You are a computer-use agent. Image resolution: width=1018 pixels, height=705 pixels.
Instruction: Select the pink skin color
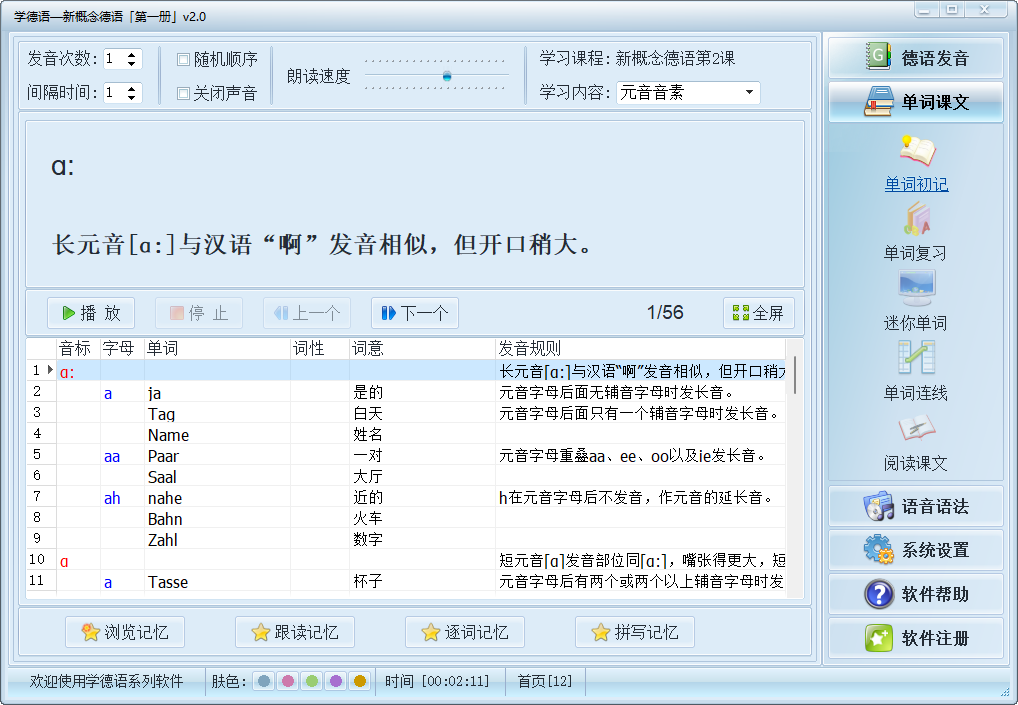point(288,681)
